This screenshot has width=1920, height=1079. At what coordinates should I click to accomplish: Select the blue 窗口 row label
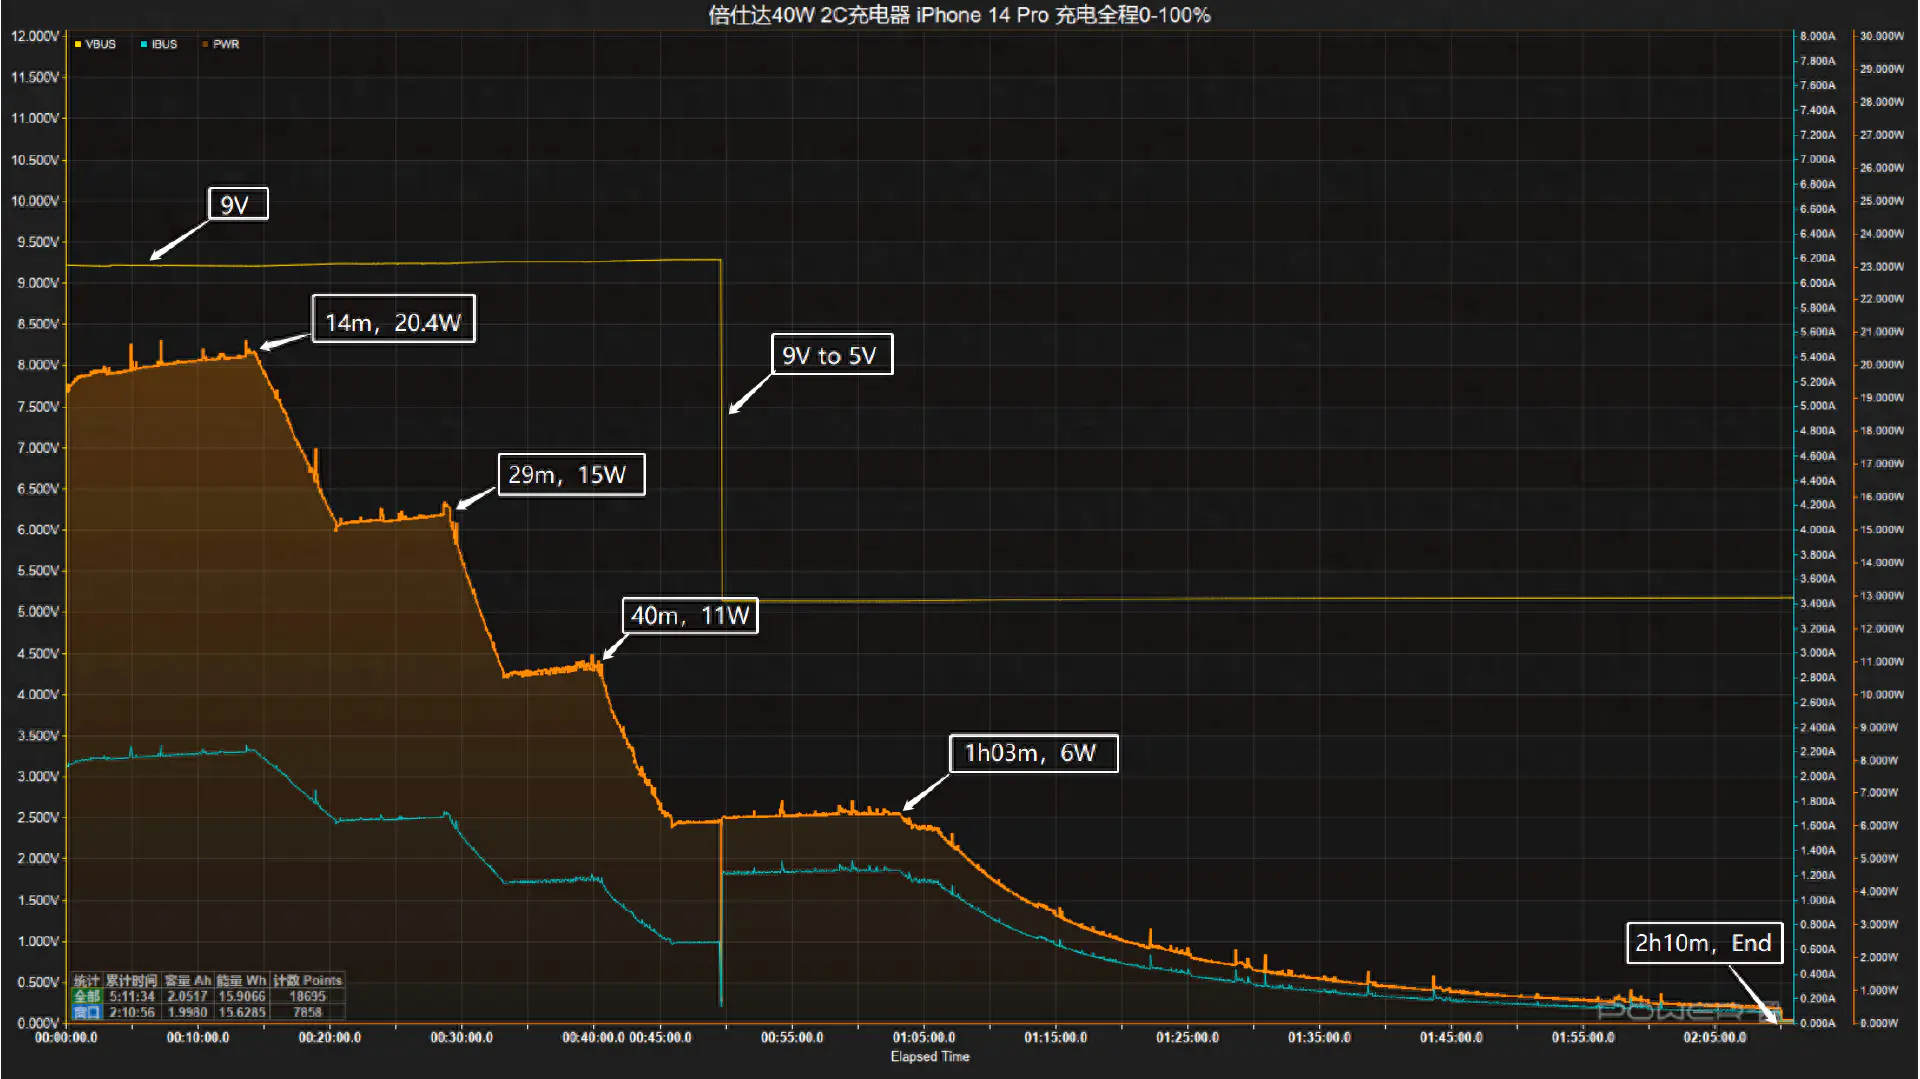[x=87, y=1012]
